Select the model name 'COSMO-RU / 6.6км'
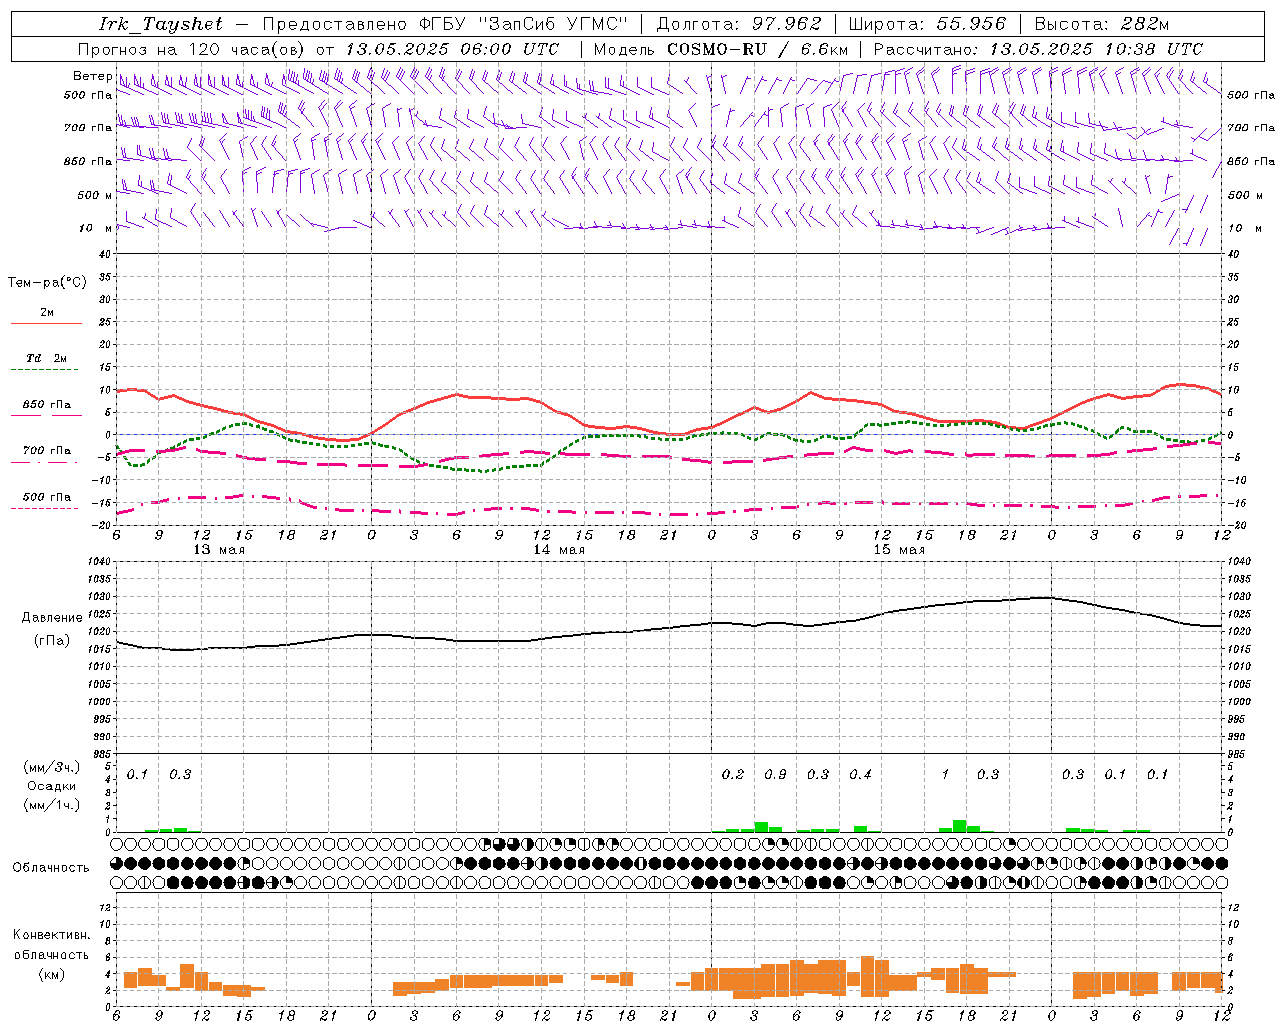1280x1024 pixels. tap(758, 49)
